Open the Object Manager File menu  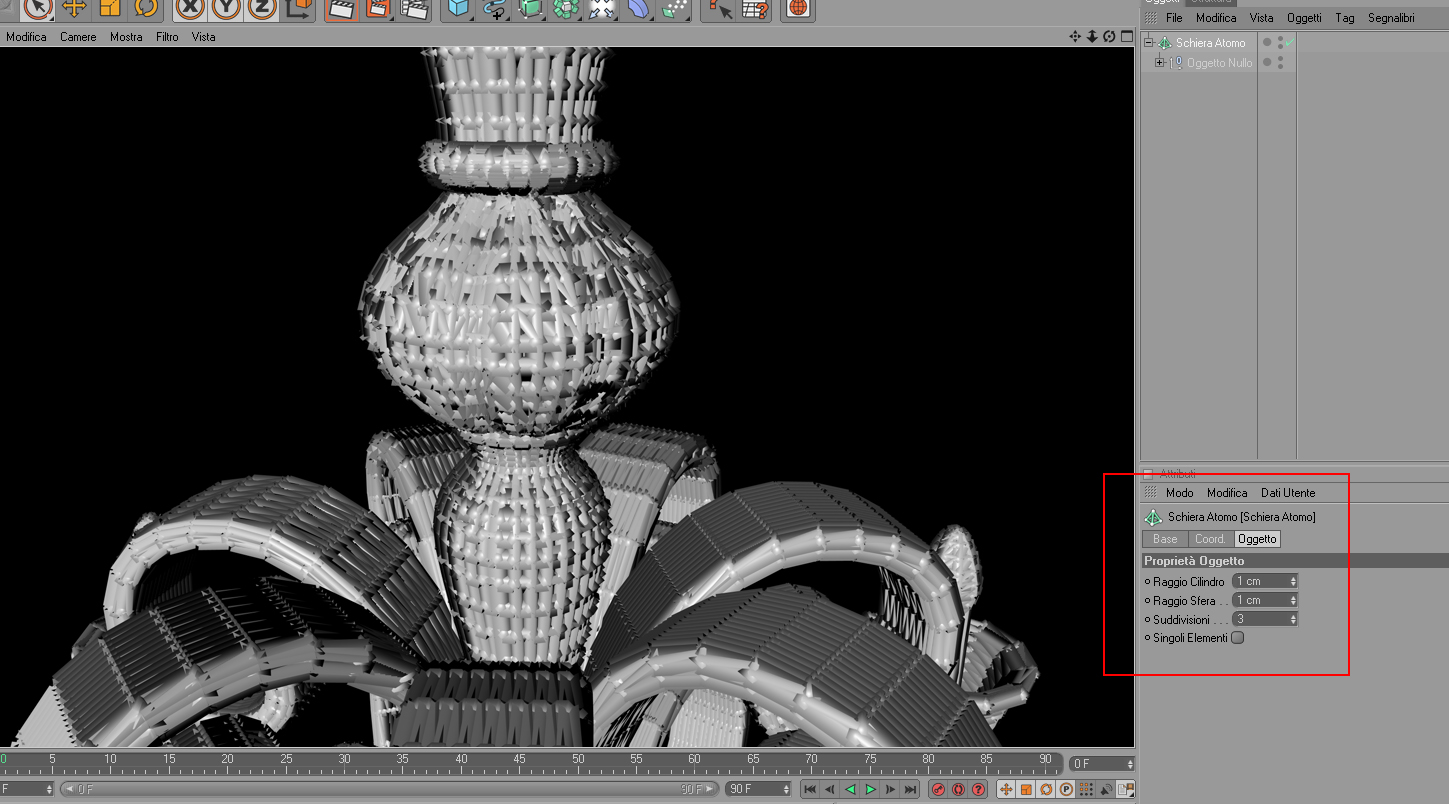pos(1174,18)
